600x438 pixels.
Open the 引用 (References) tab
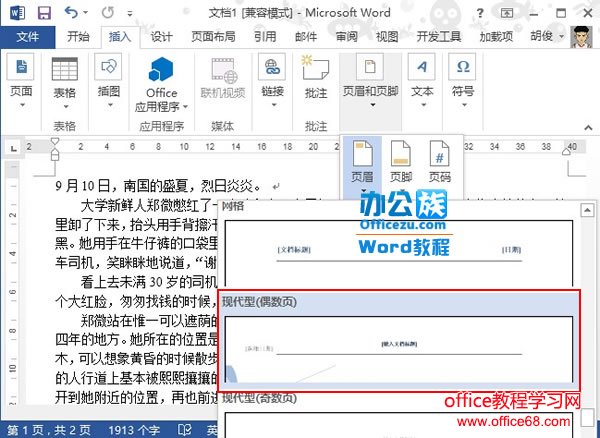point(265,37)
